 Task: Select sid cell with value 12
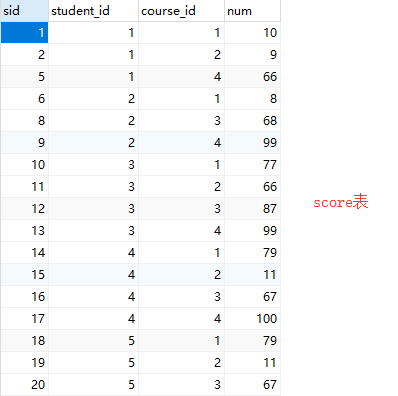coord(24,209)
